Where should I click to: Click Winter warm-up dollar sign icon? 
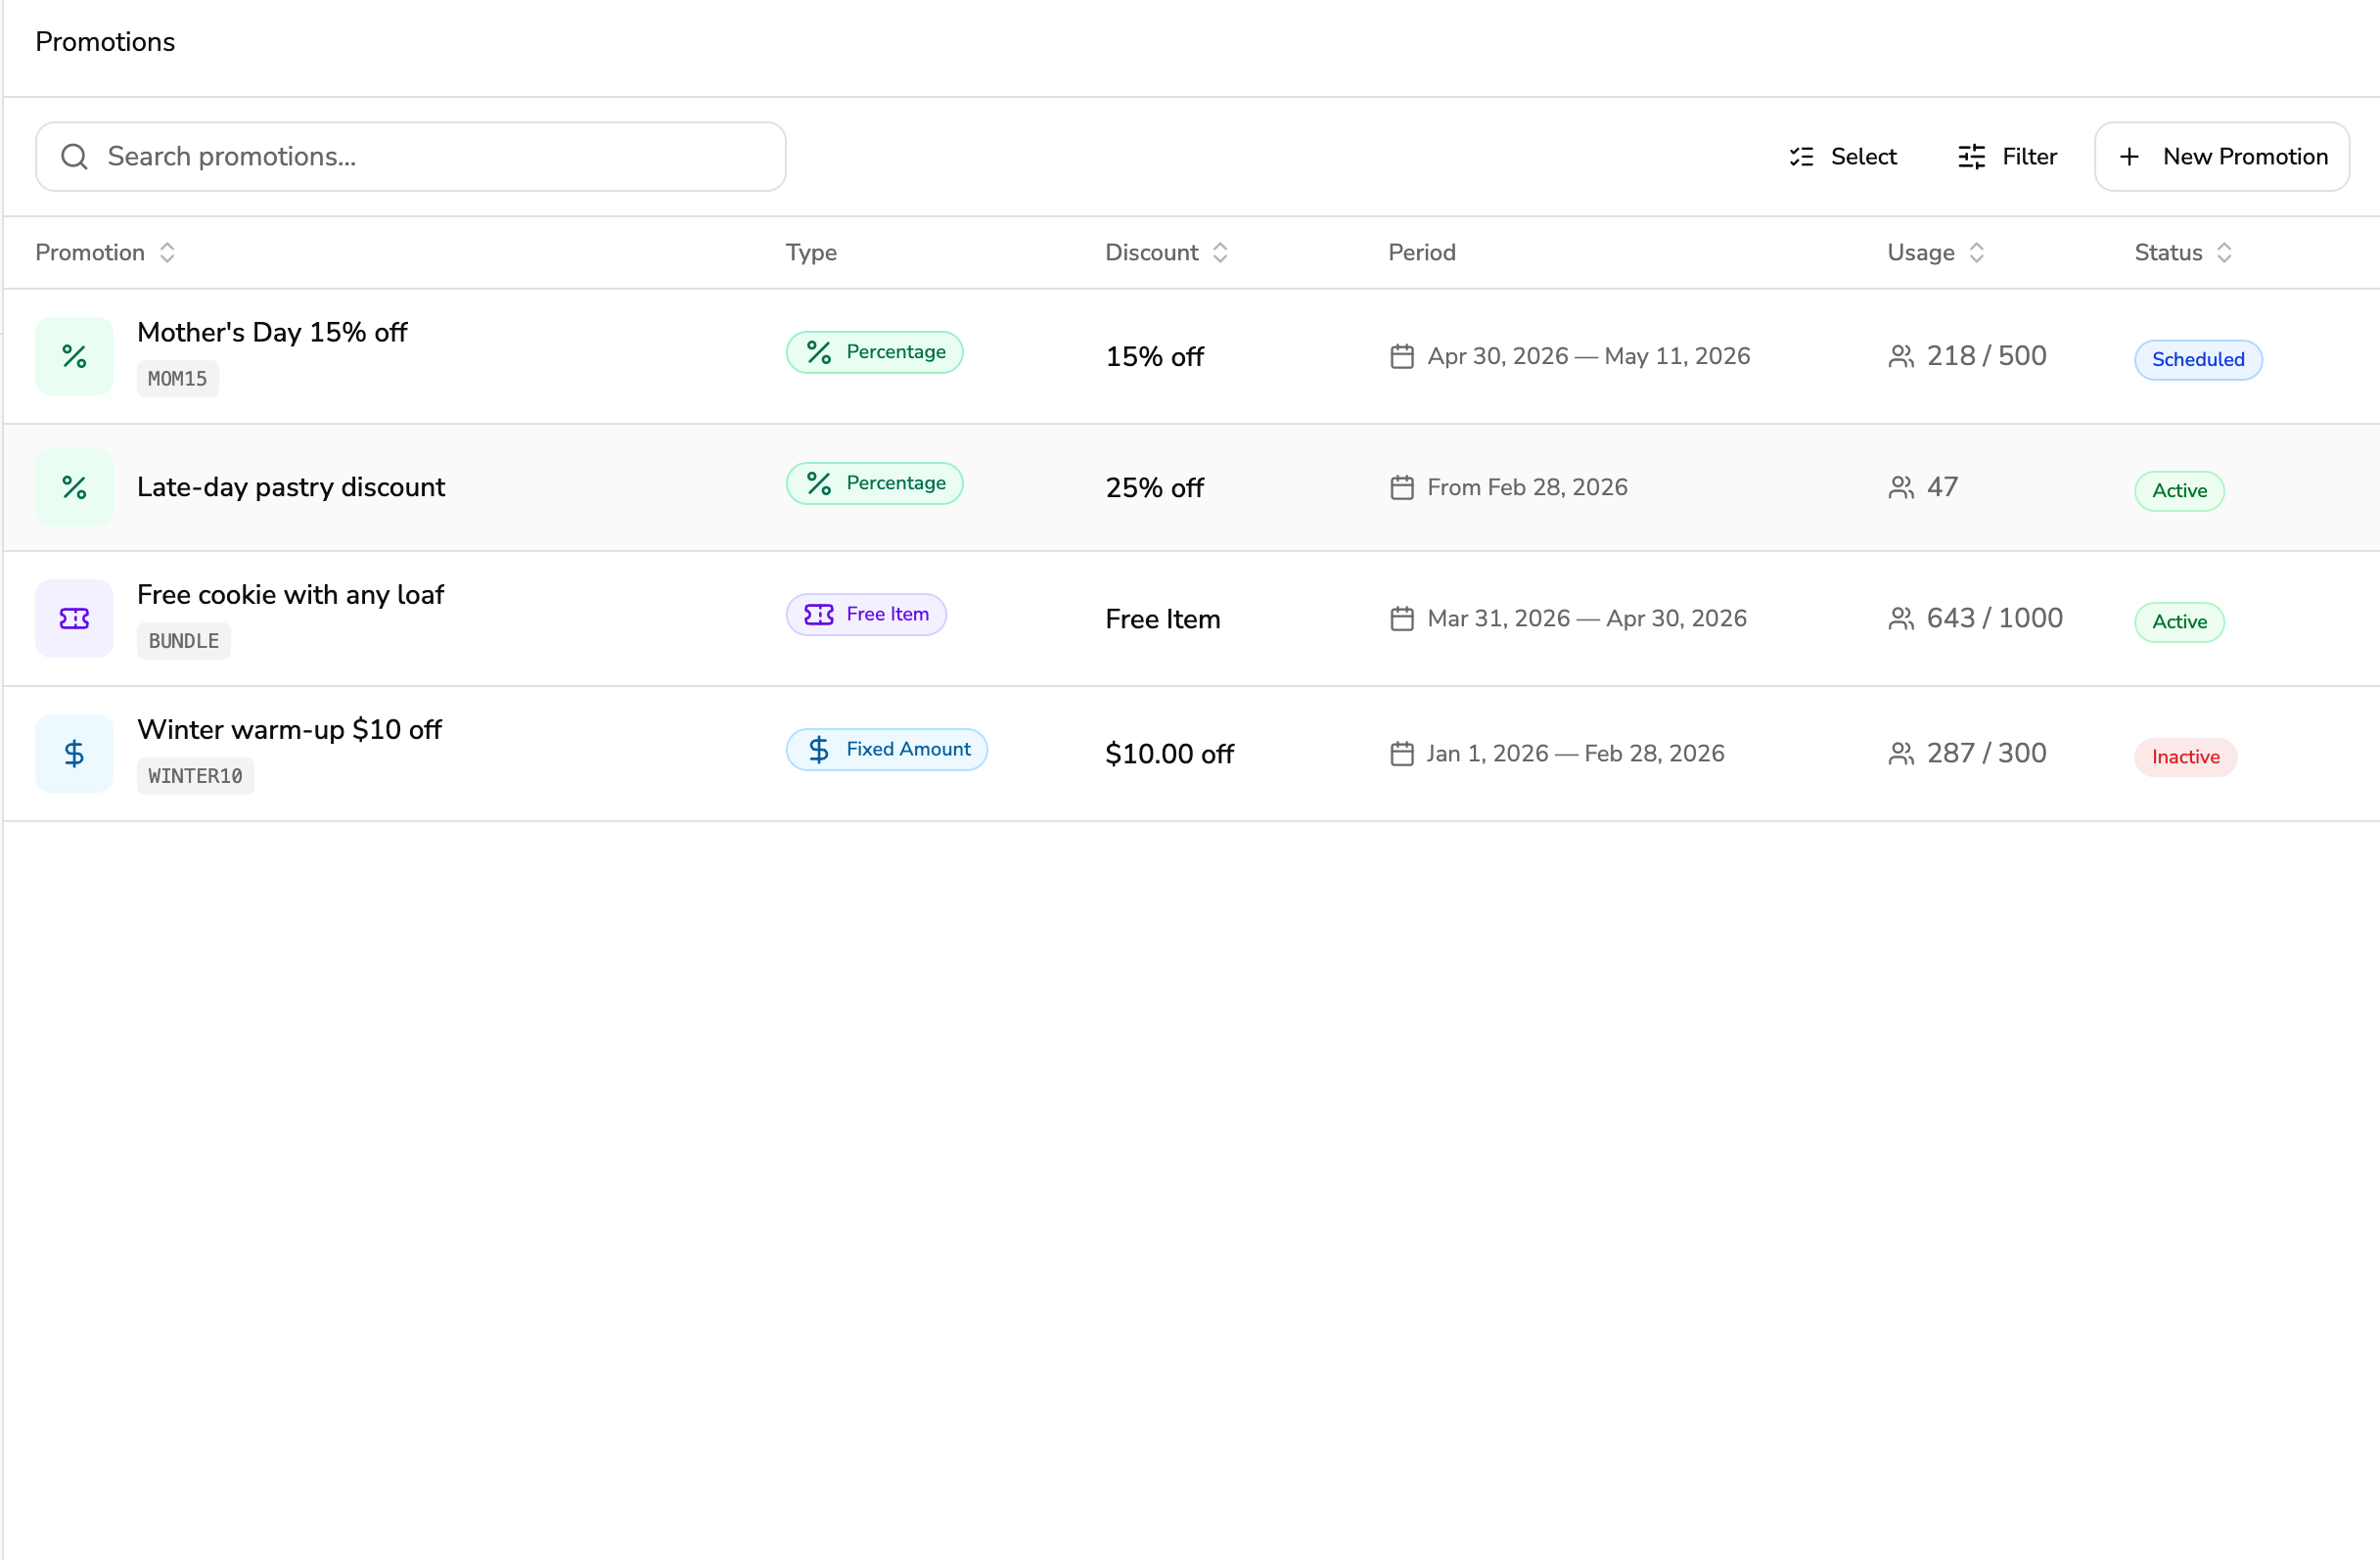(x=74, y=753)
